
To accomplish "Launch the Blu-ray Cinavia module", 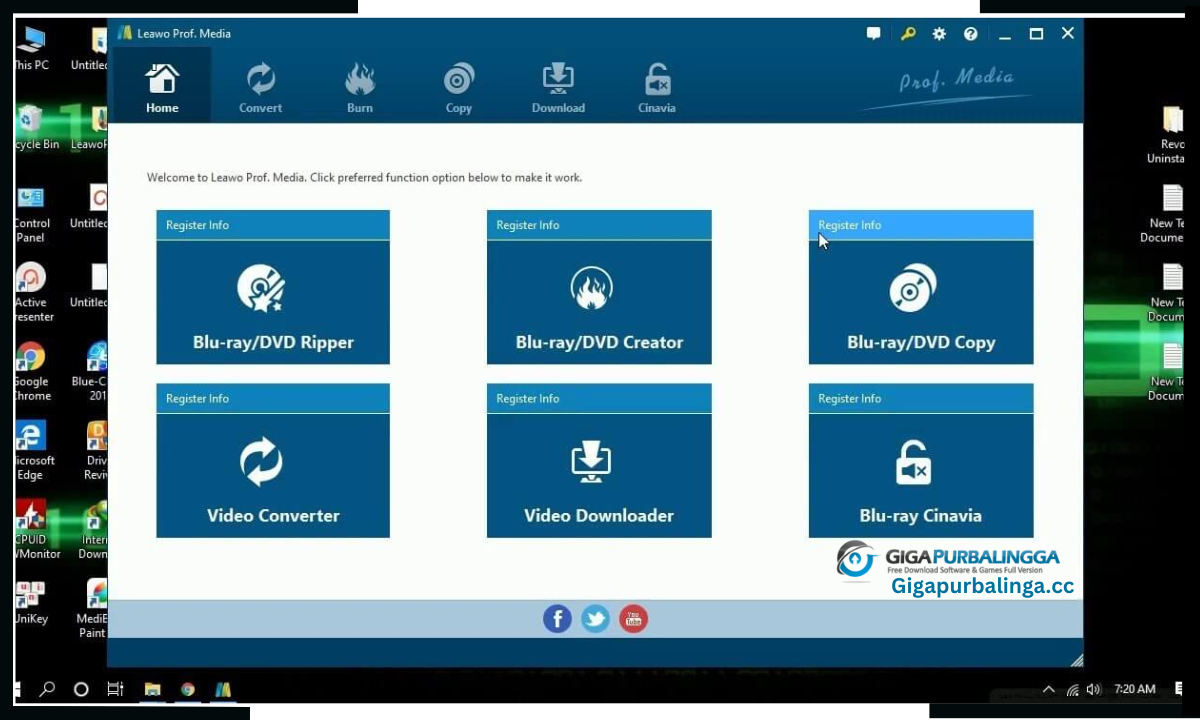I will coord(921,476).
